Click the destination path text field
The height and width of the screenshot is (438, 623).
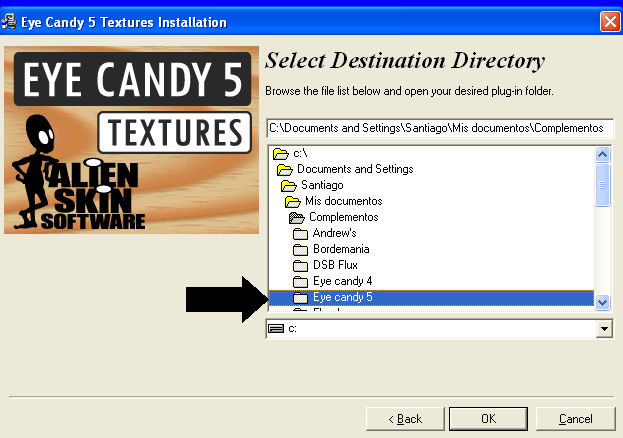click(439, 129)
